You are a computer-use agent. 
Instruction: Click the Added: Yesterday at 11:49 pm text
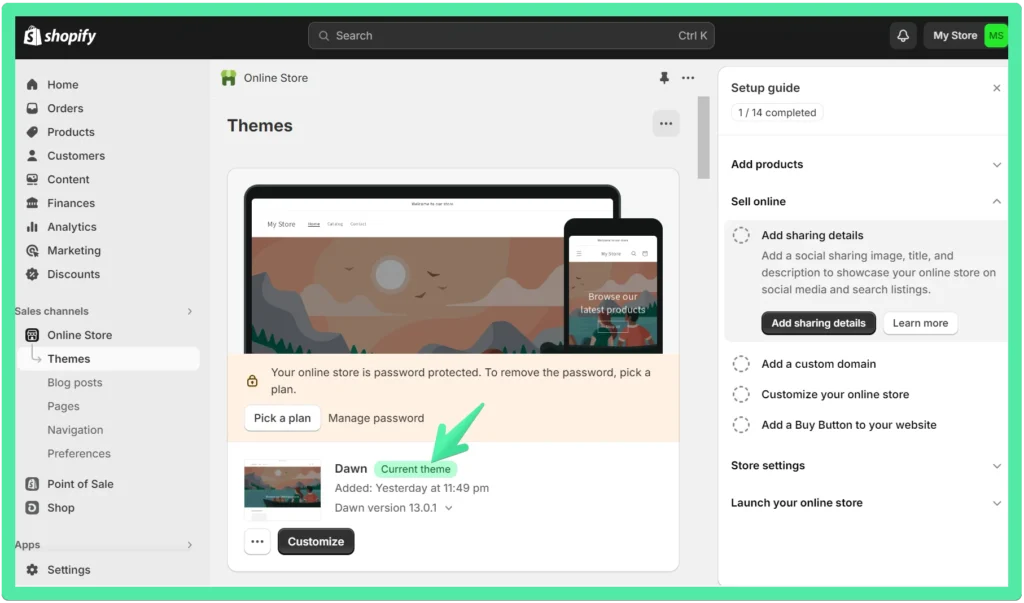[x=411, y=488]
